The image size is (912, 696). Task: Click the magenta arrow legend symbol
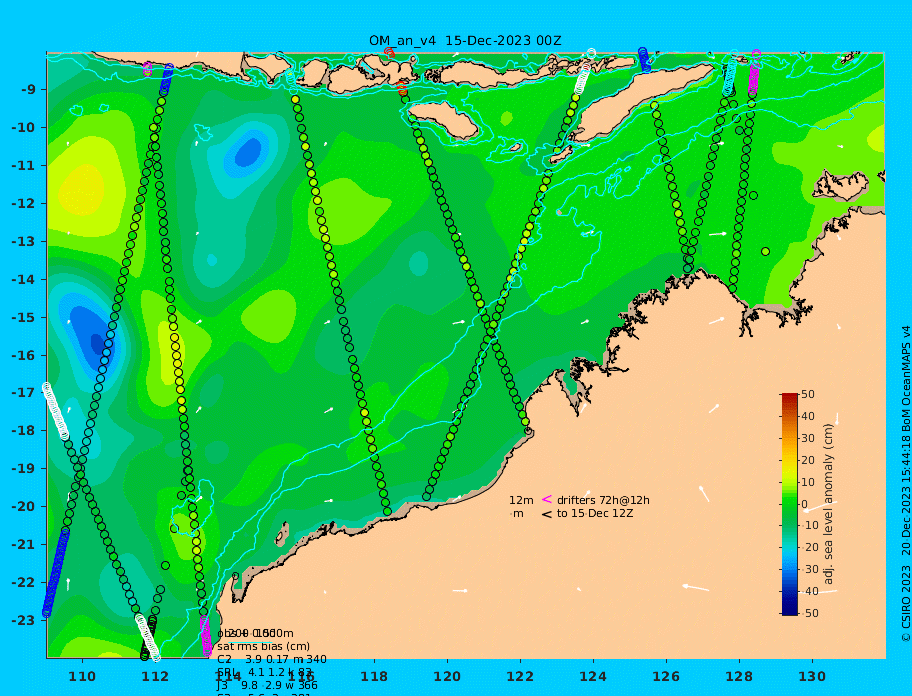[x=547, y=499]
